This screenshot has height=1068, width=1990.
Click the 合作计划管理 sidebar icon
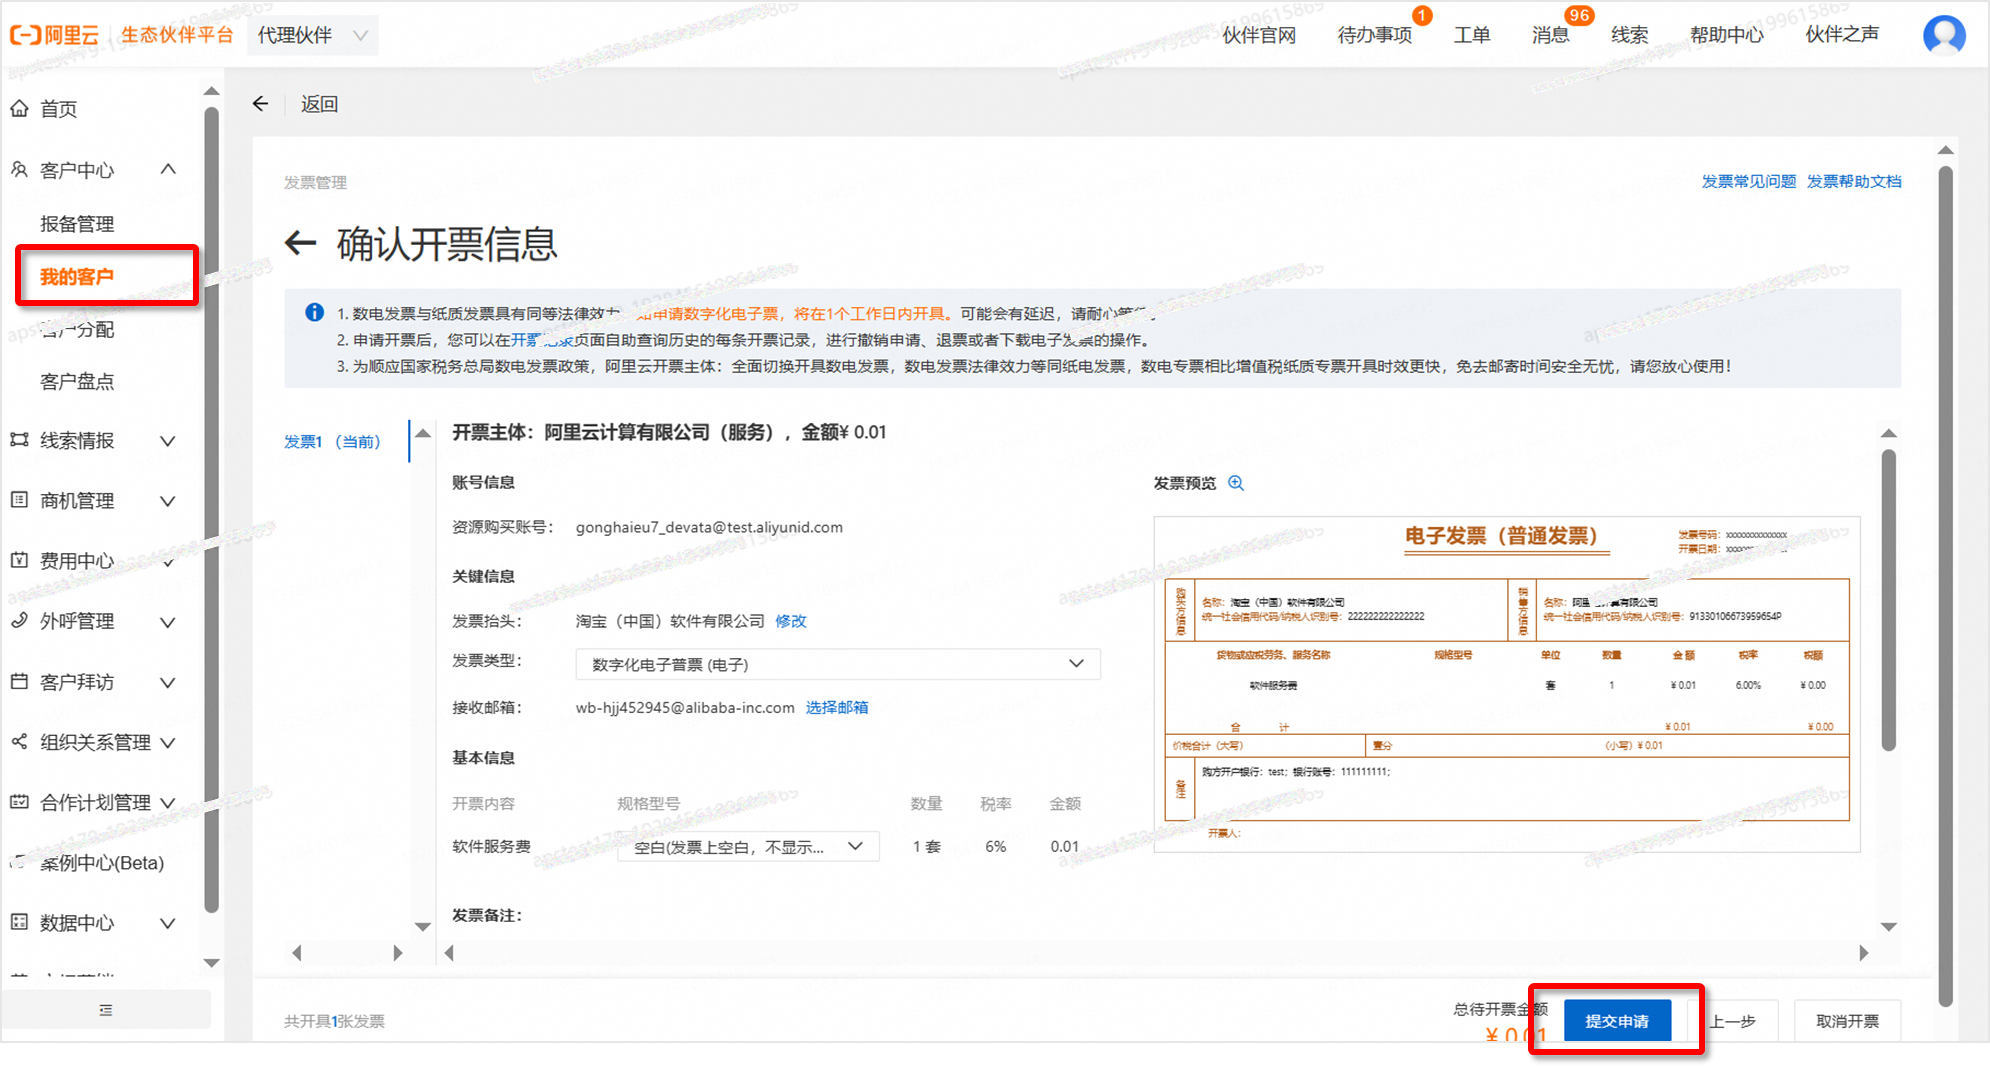(x=19, y=802)
